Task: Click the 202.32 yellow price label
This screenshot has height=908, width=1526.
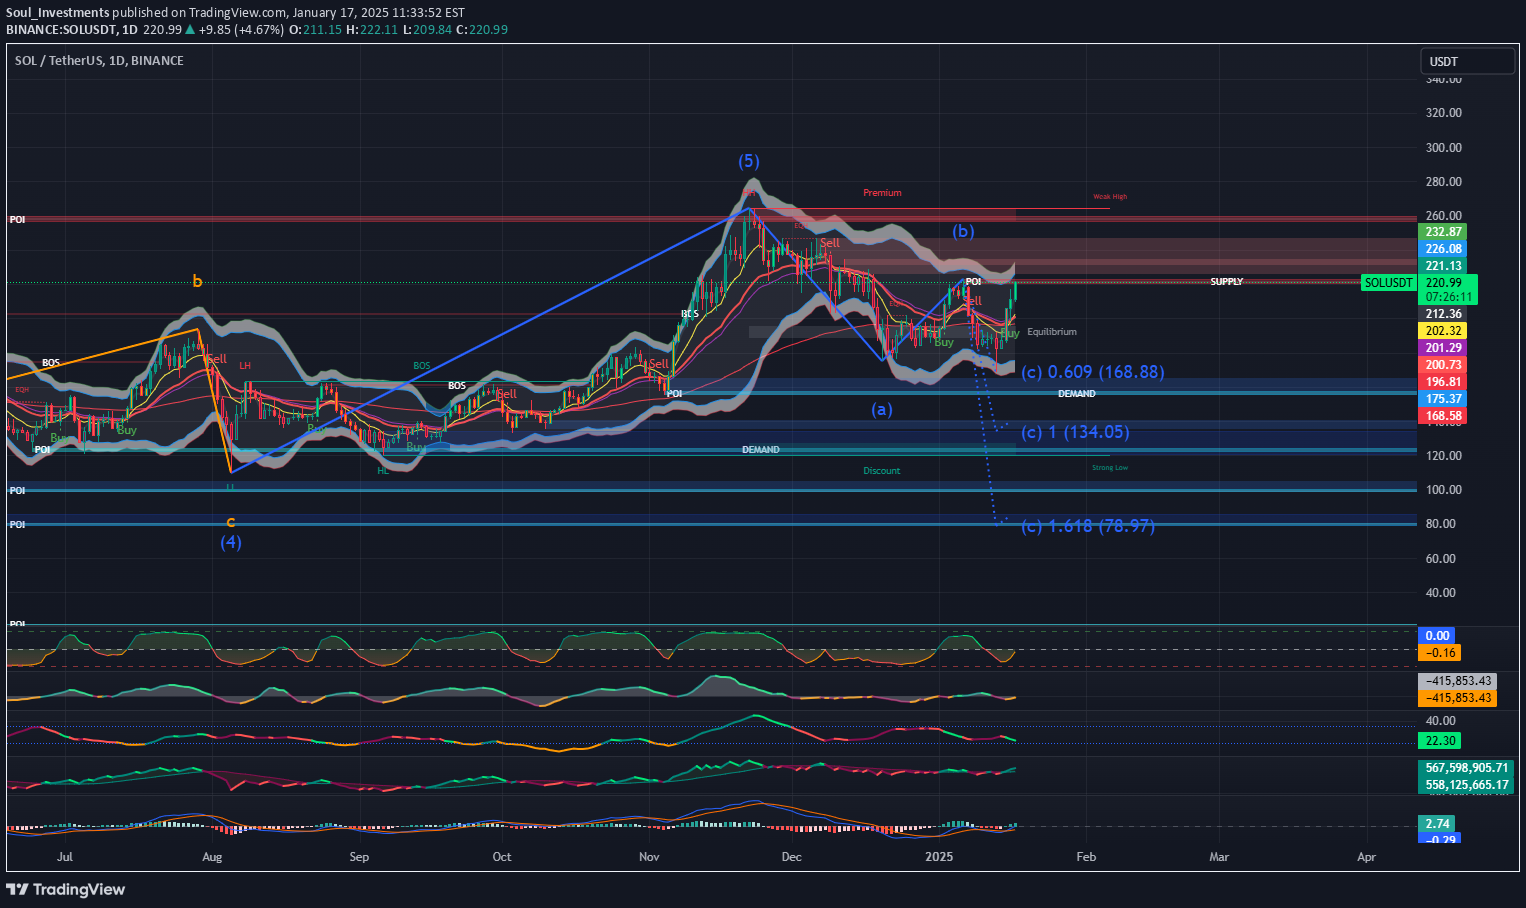Action: pos(1444,331)
